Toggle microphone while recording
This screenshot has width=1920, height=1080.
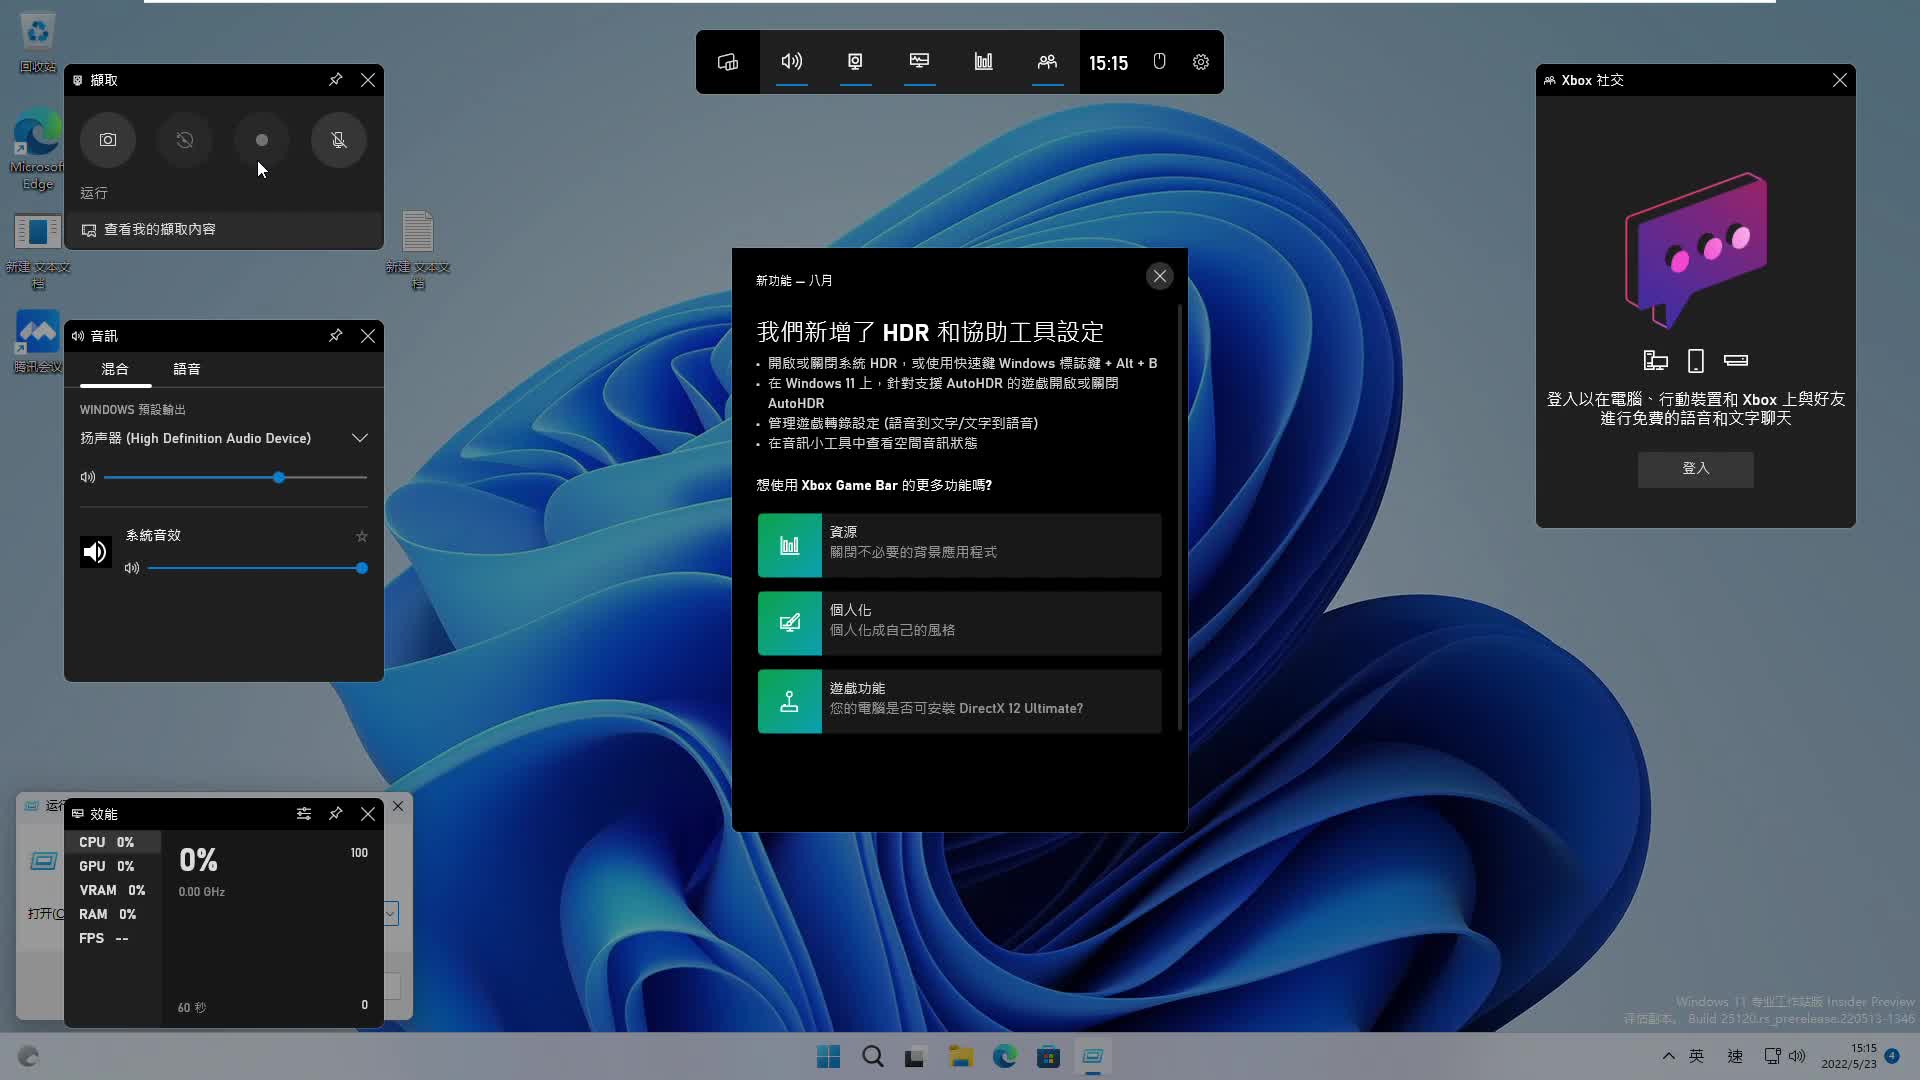[x=339, y=140]
